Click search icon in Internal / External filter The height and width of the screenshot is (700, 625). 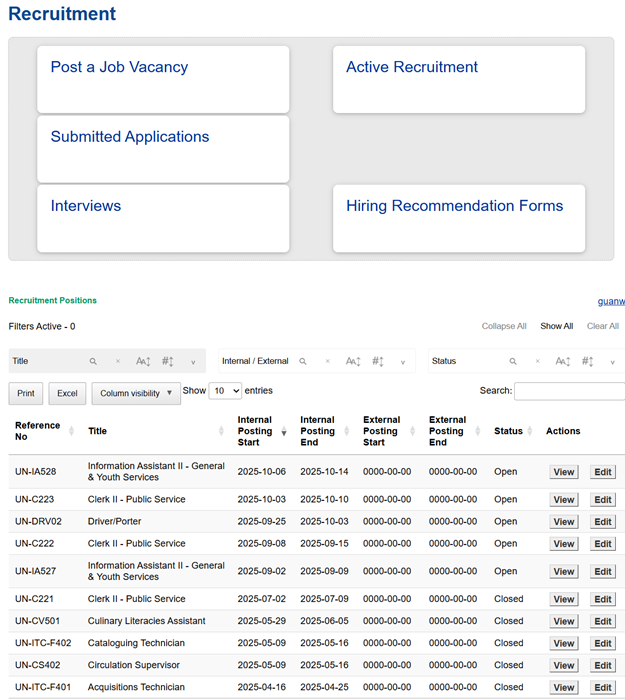(x=303, y=361)
